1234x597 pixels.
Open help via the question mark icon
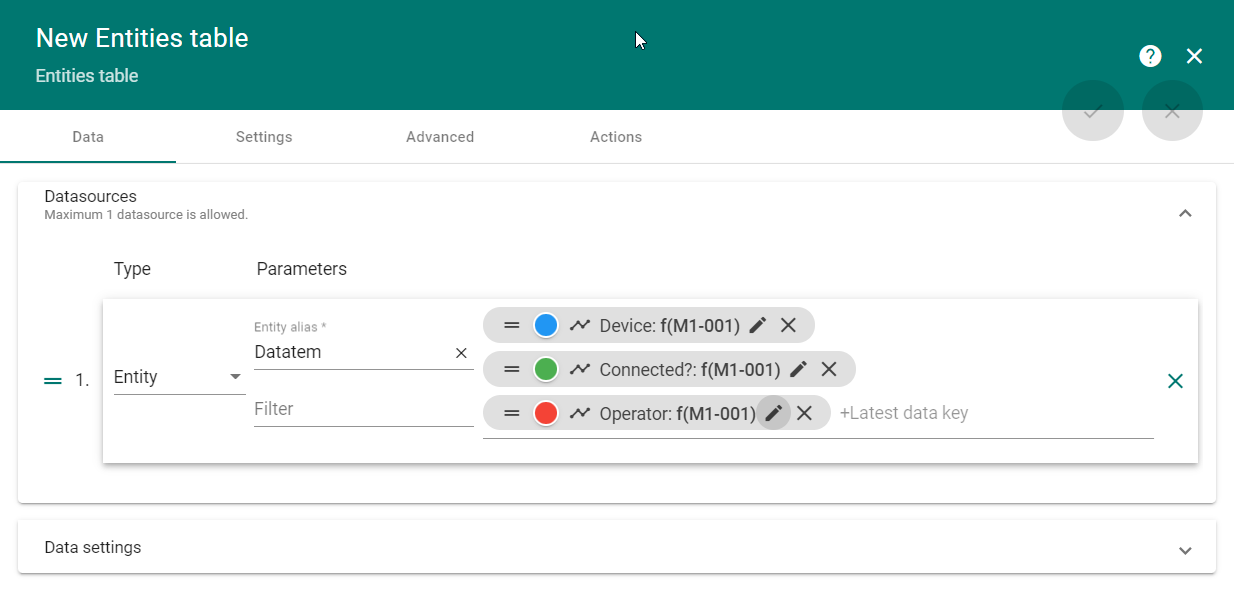1150,56
